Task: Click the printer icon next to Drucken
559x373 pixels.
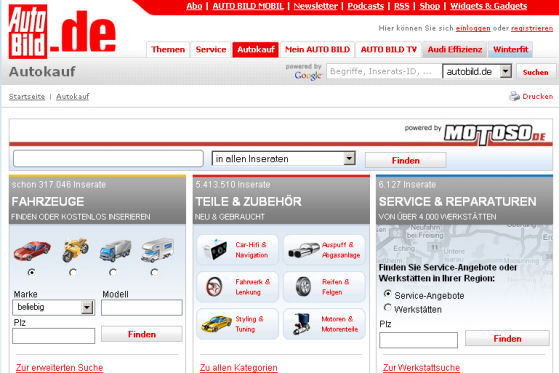Action: (514, 96)
